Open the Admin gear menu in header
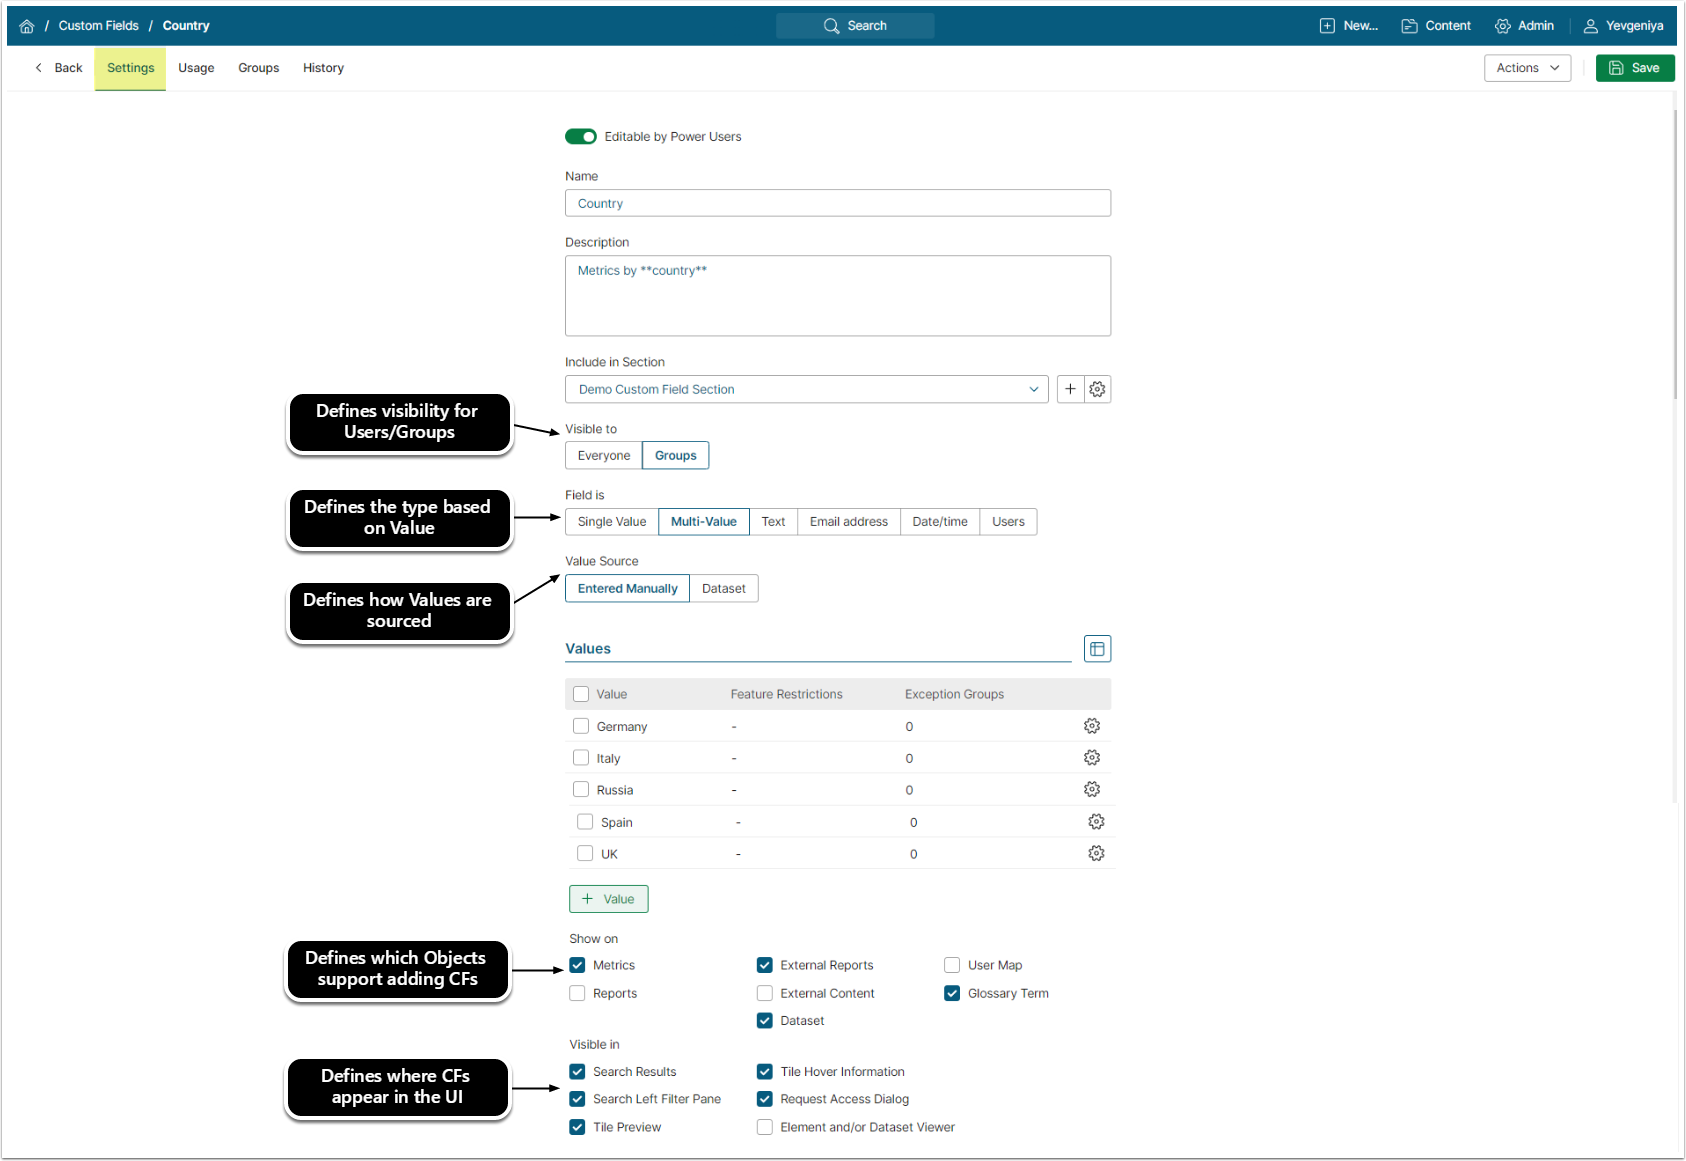This screenshot has width=1686, height=1161. click(x=1524, y=26)
